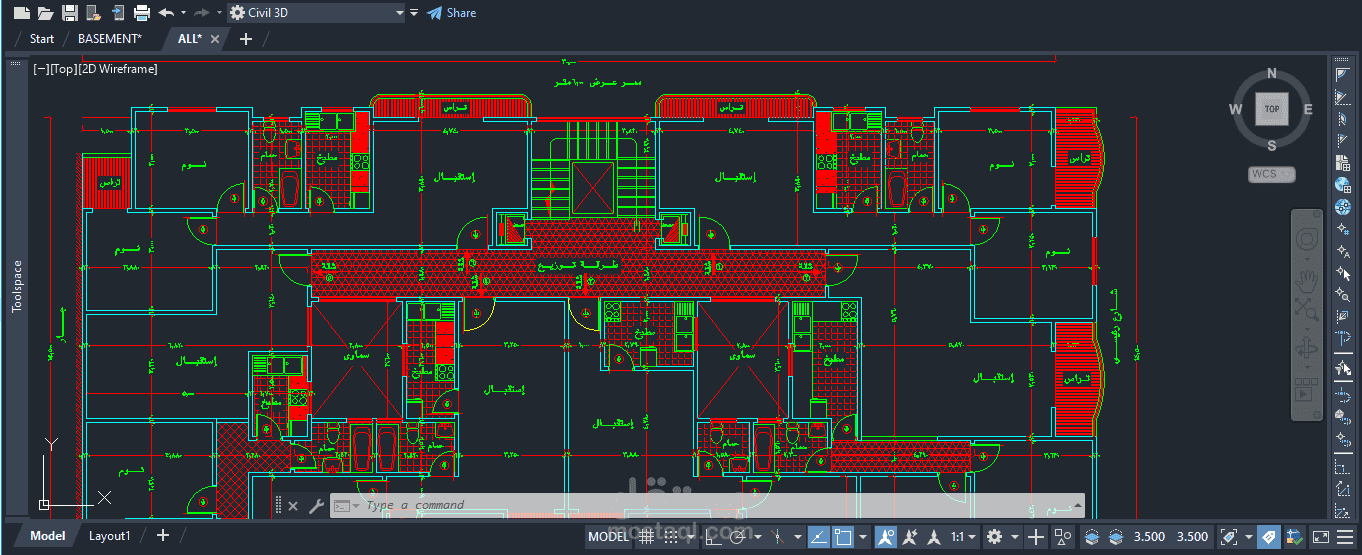Toggle object snap tracking in status bar
Viewport: 1362px width, 555px height.
818,537
